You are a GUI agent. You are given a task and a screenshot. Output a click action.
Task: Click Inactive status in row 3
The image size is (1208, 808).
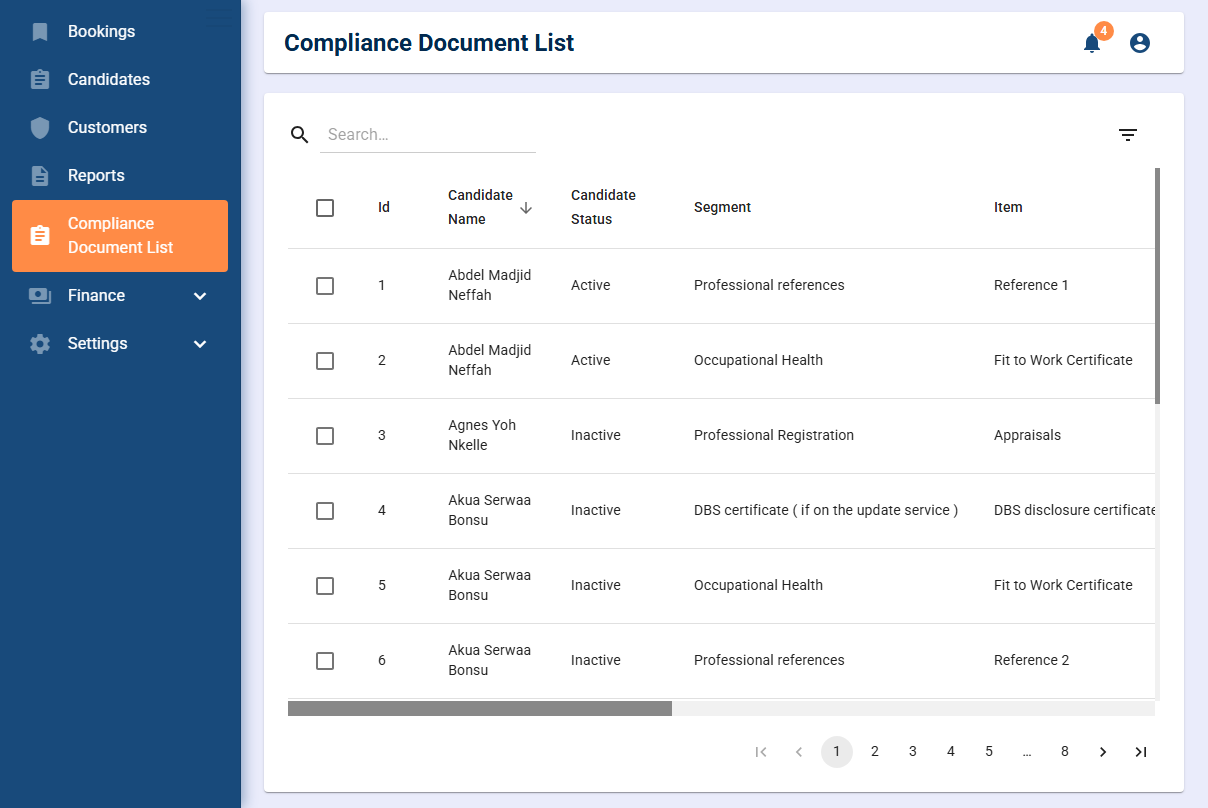point(596,436)
